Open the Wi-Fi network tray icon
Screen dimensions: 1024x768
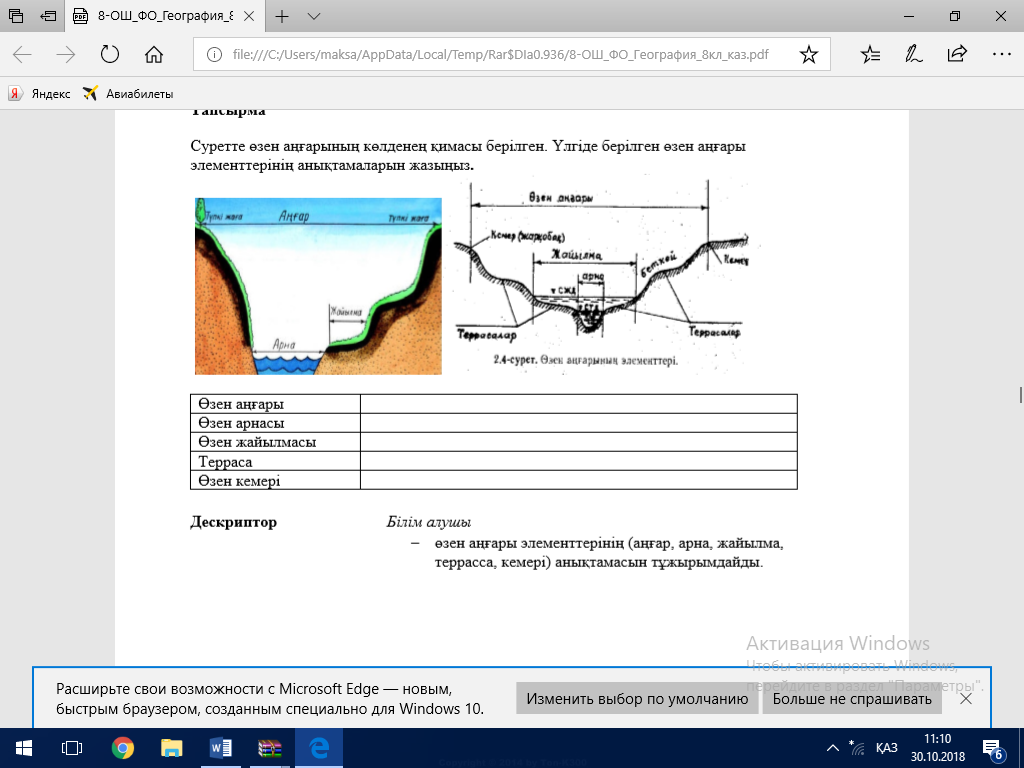click(x=856, y=748)
